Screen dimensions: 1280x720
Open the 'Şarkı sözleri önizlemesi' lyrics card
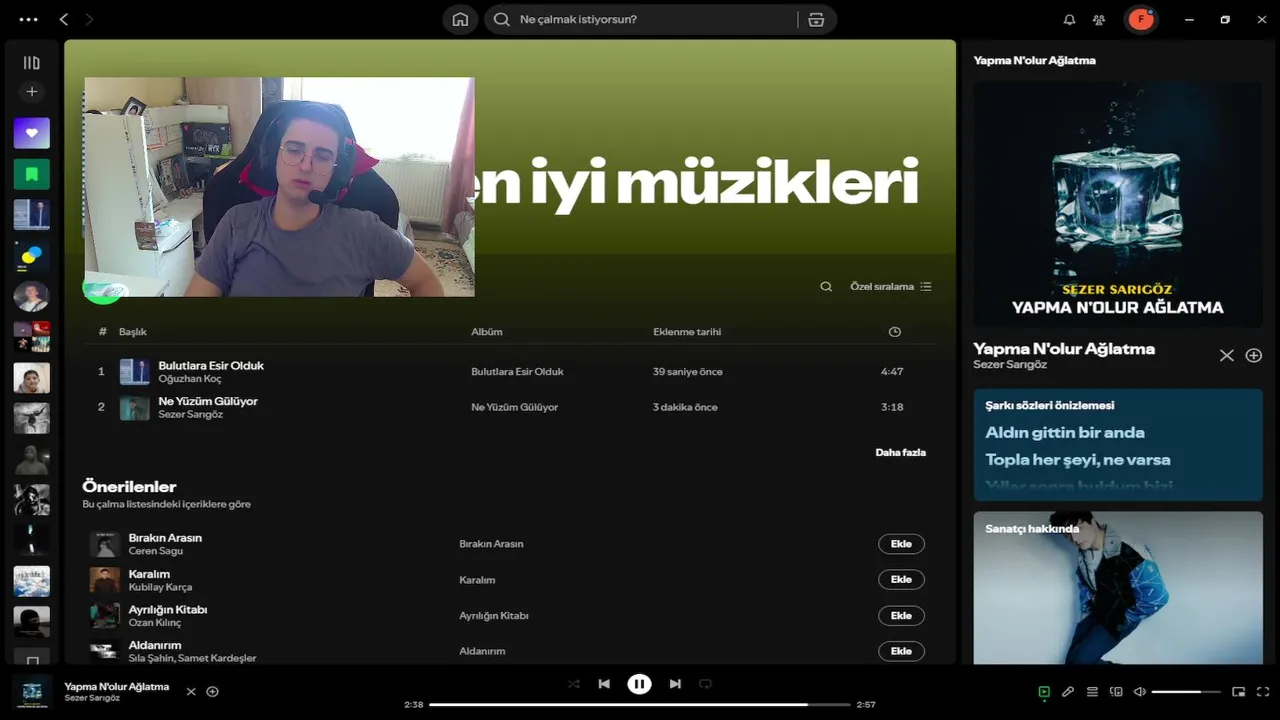pos(1118,445)
